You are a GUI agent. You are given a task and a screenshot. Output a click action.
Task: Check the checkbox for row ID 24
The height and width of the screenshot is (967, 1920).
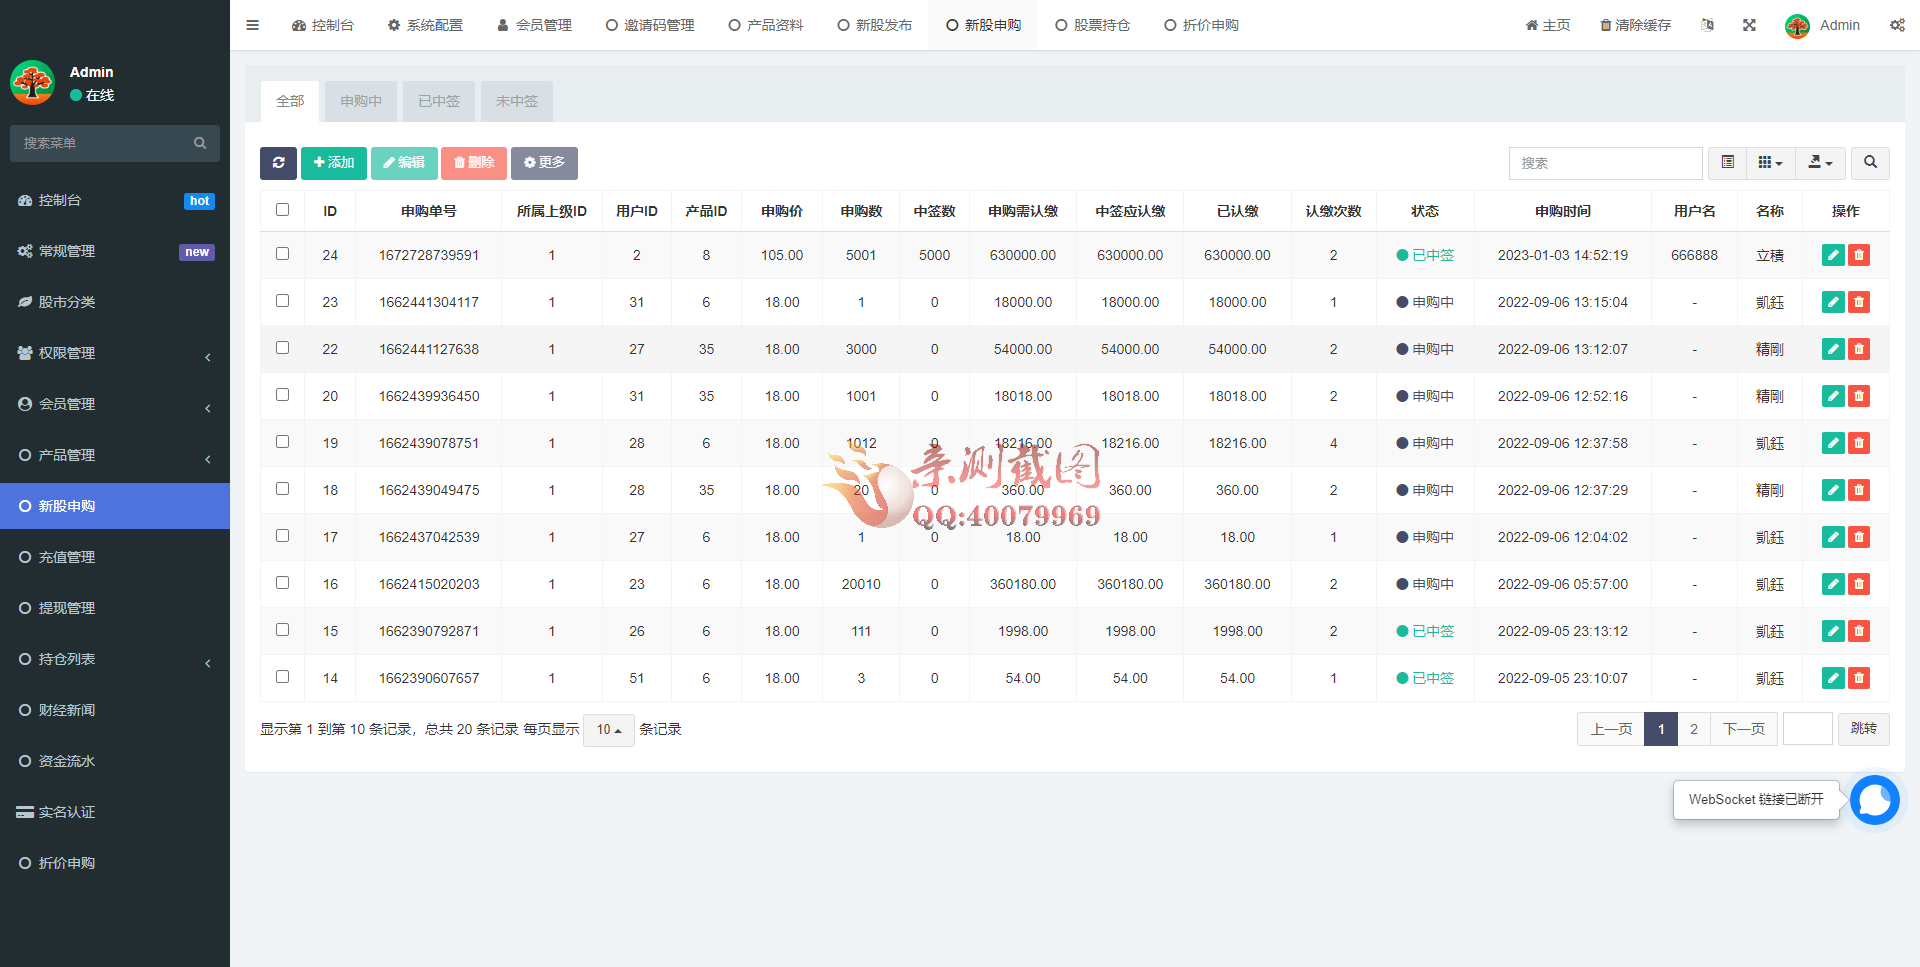[x=282, y=253]
